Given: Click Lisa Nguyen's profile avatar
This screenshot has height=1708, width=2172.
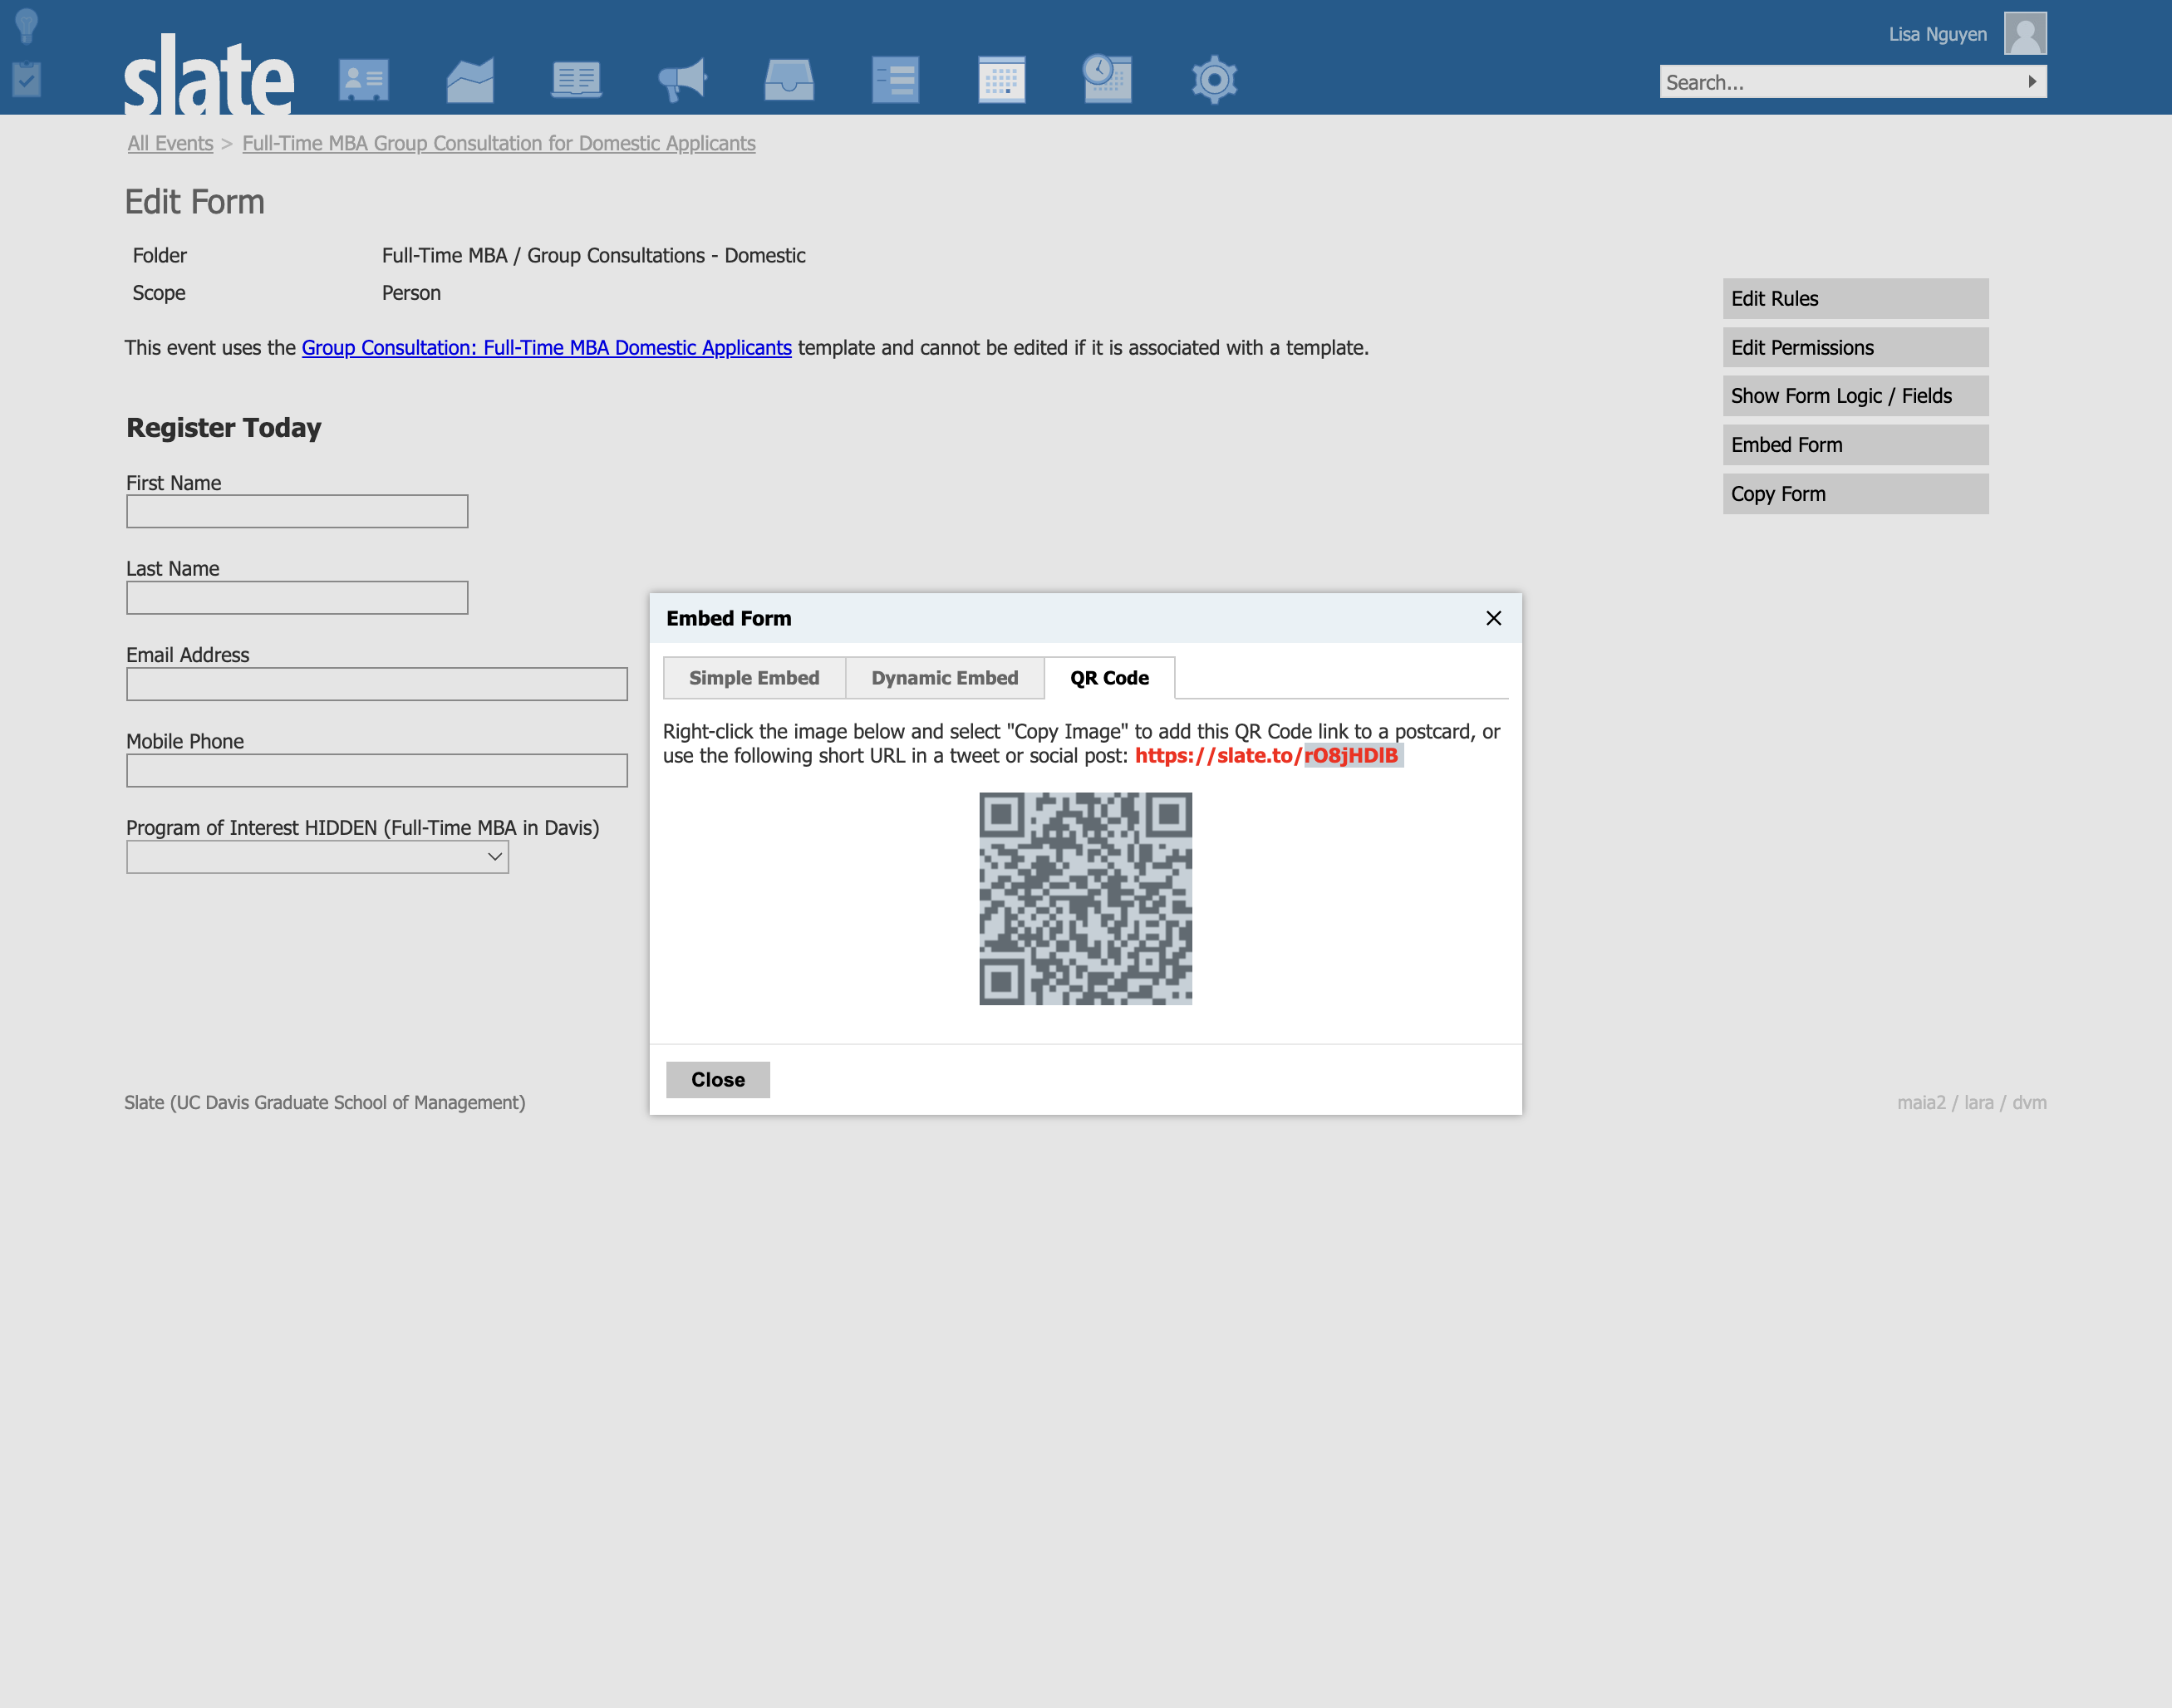Looking at the screenshot, I should (2025, 33).
